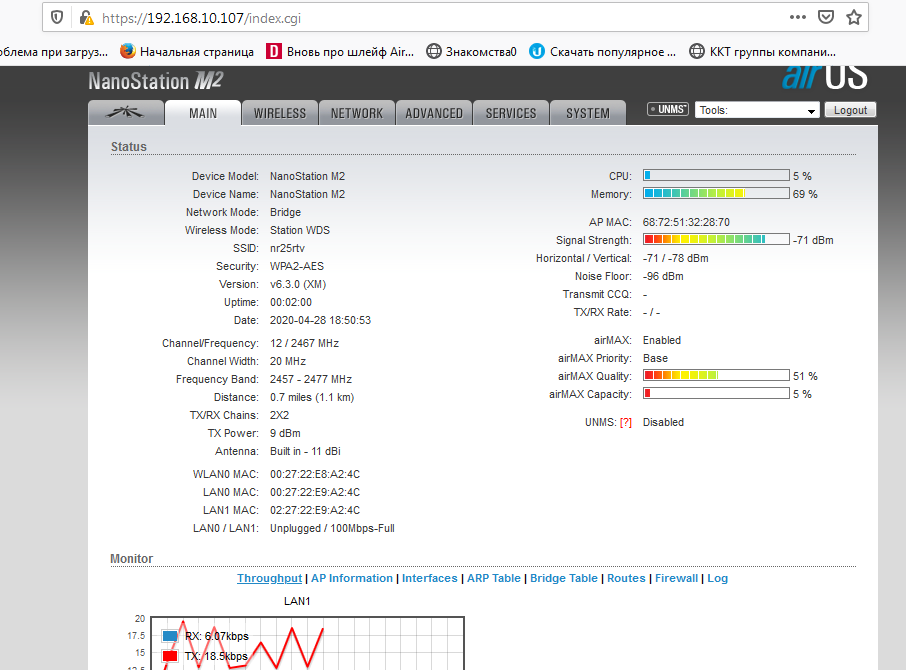Click the Noise Floor value -96 dBm
Image resolution: width=906 pixels, height=670 pixels.
(663, 276)
